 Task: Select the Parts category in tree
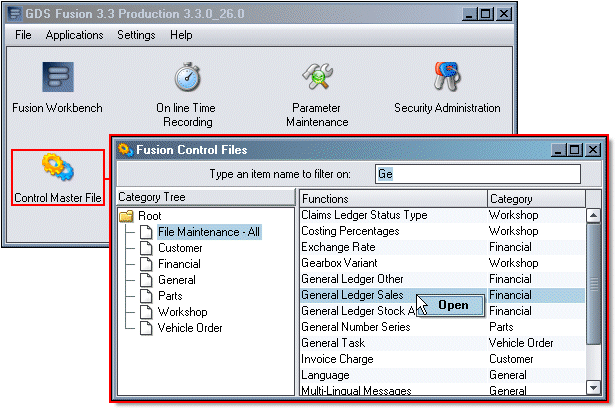coord(170,296)
